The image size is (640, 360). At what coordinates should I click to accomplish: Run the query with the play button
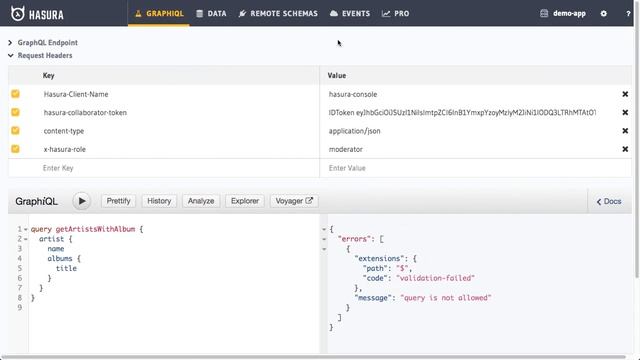pos(82,201)
